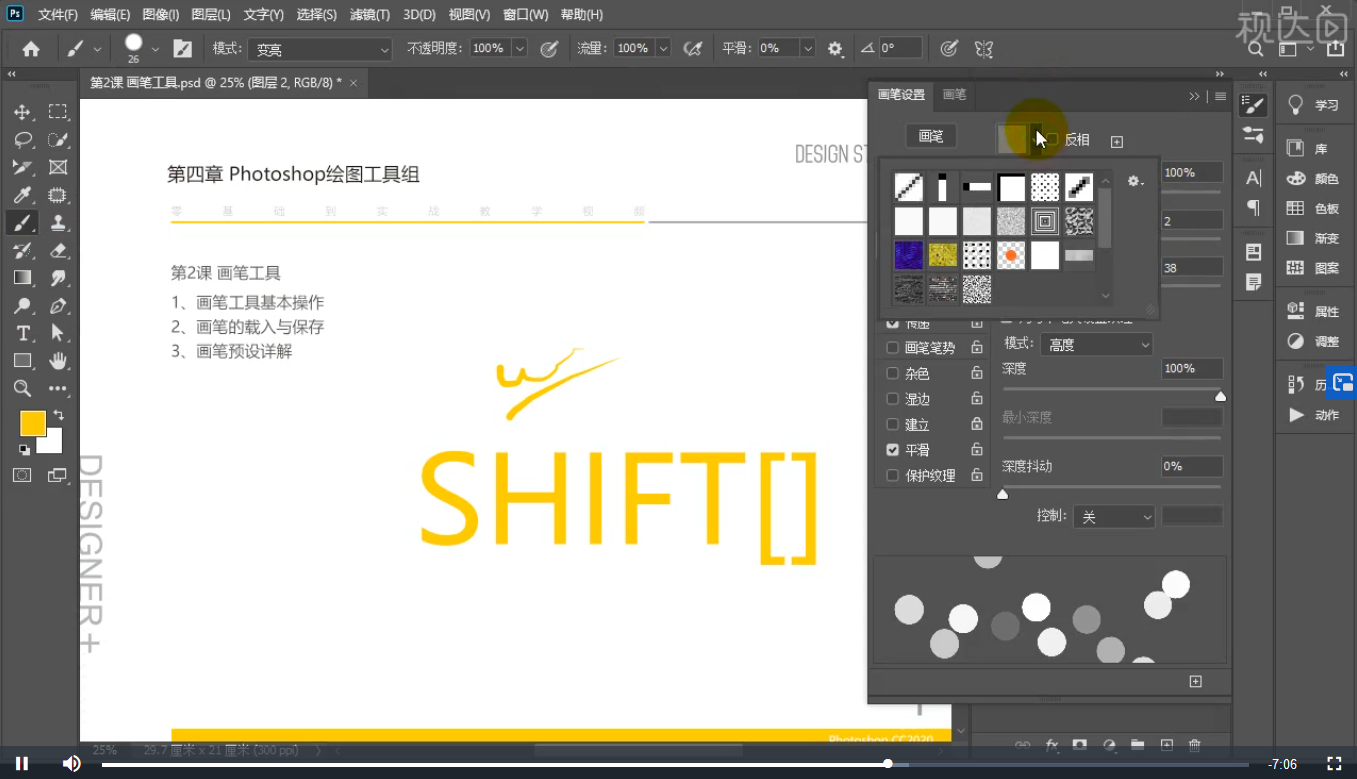Open the texture 模式 高度 dropdown

tap(1097, 344)
